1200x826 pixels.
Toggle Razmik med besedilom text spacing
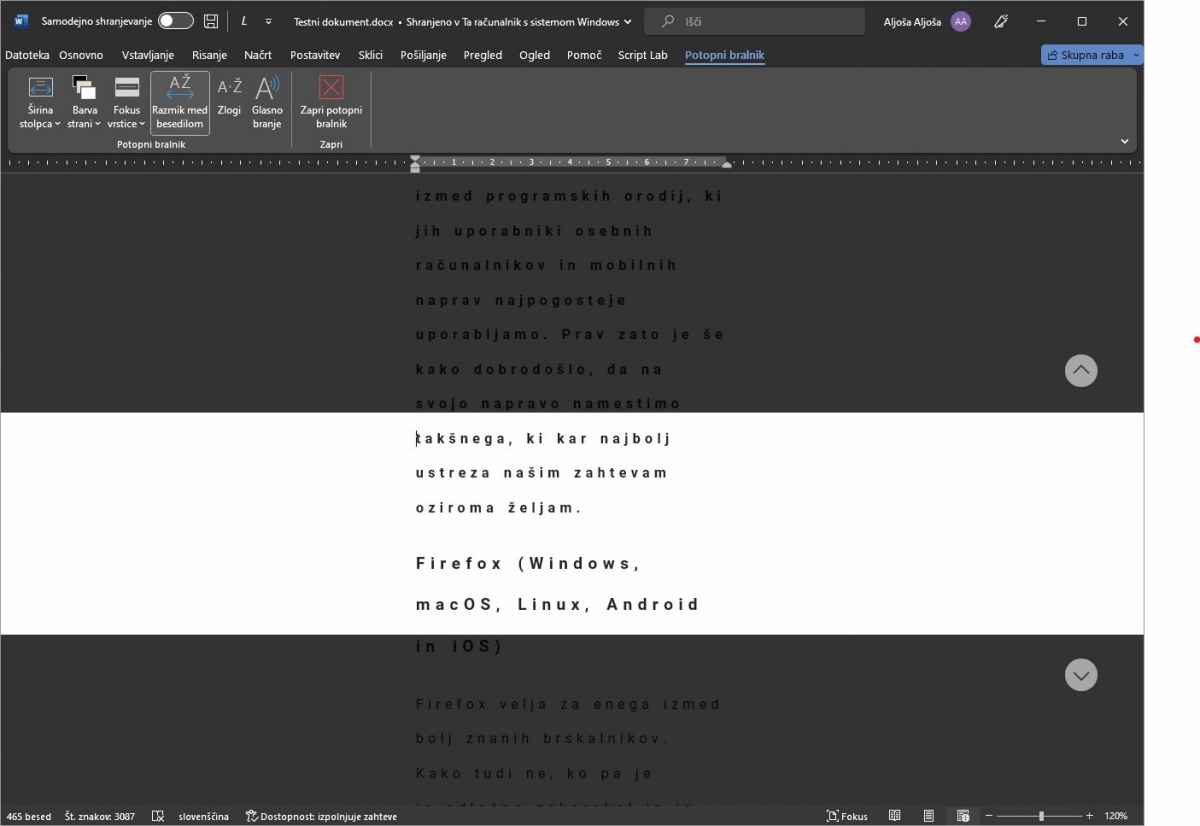[180, 103]
